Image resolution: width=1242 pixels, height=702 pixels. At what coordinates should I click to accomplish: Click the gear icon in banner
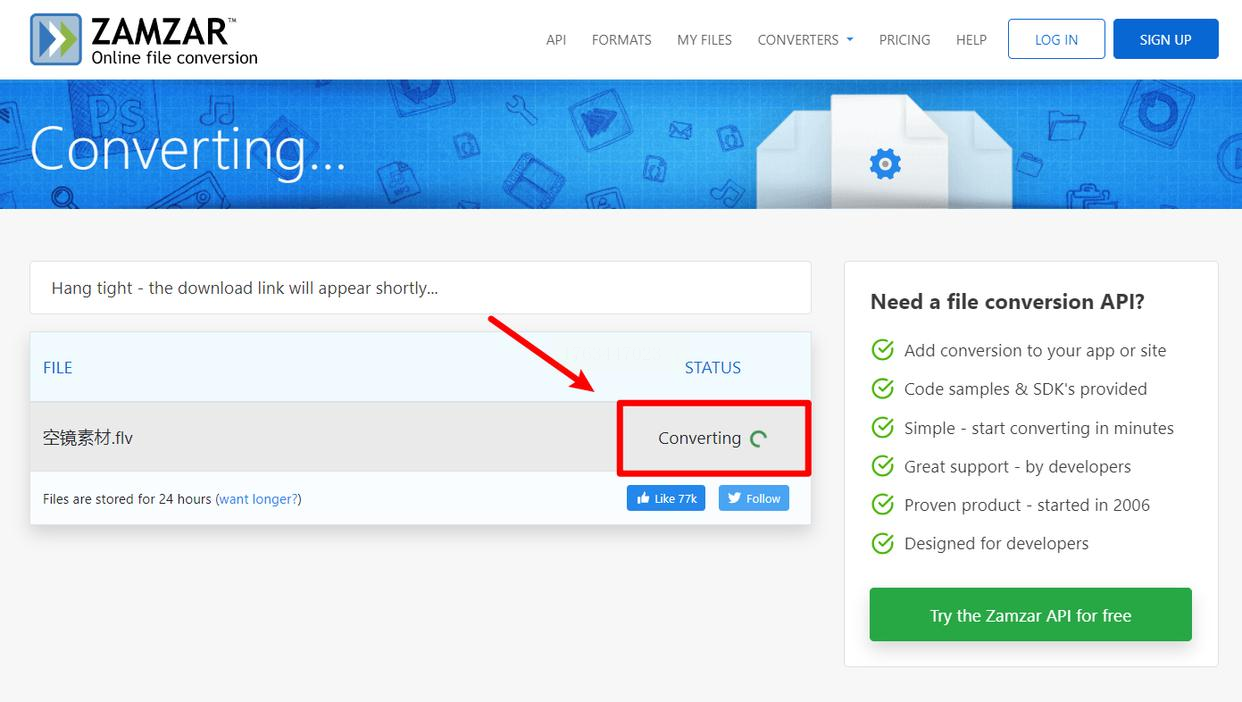(885, 163)
